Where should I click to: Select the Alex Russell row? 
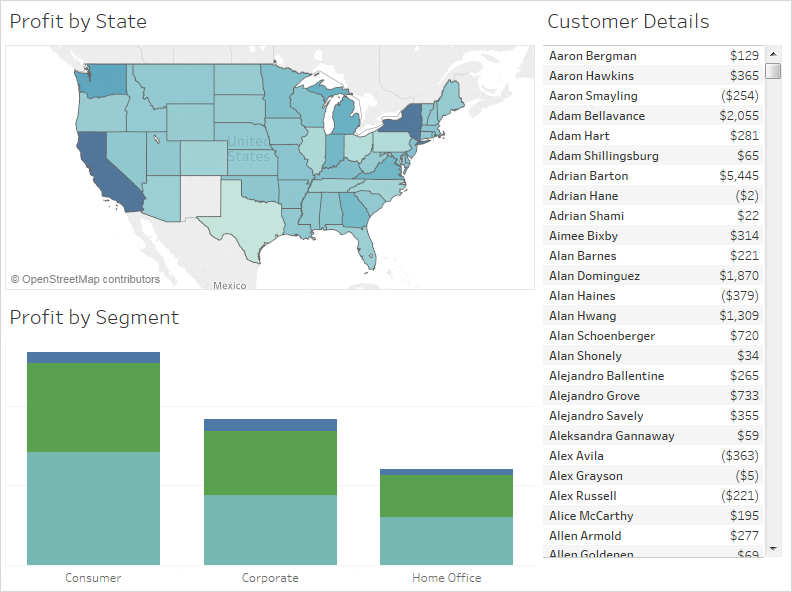point(653,496)
